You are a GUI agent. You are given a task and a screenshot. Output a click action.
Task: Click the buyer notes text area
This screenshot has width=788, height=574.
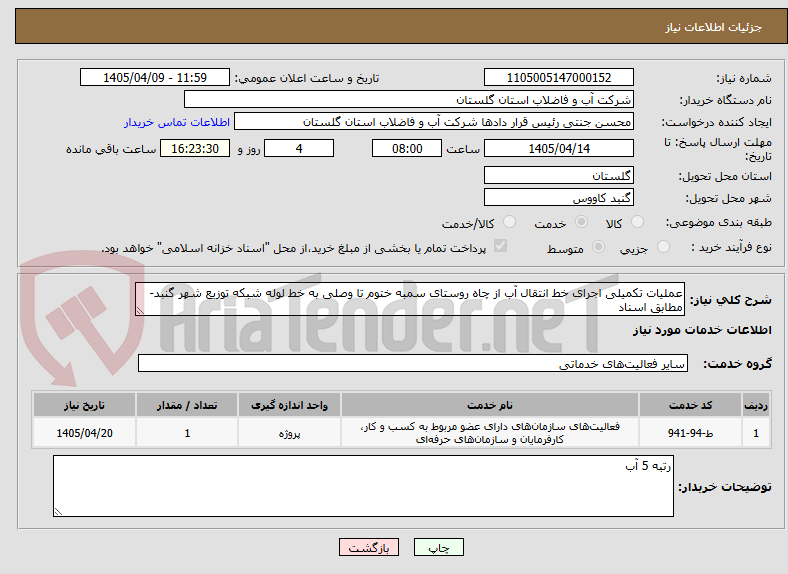pyautogui.click(x=363, y=486)
